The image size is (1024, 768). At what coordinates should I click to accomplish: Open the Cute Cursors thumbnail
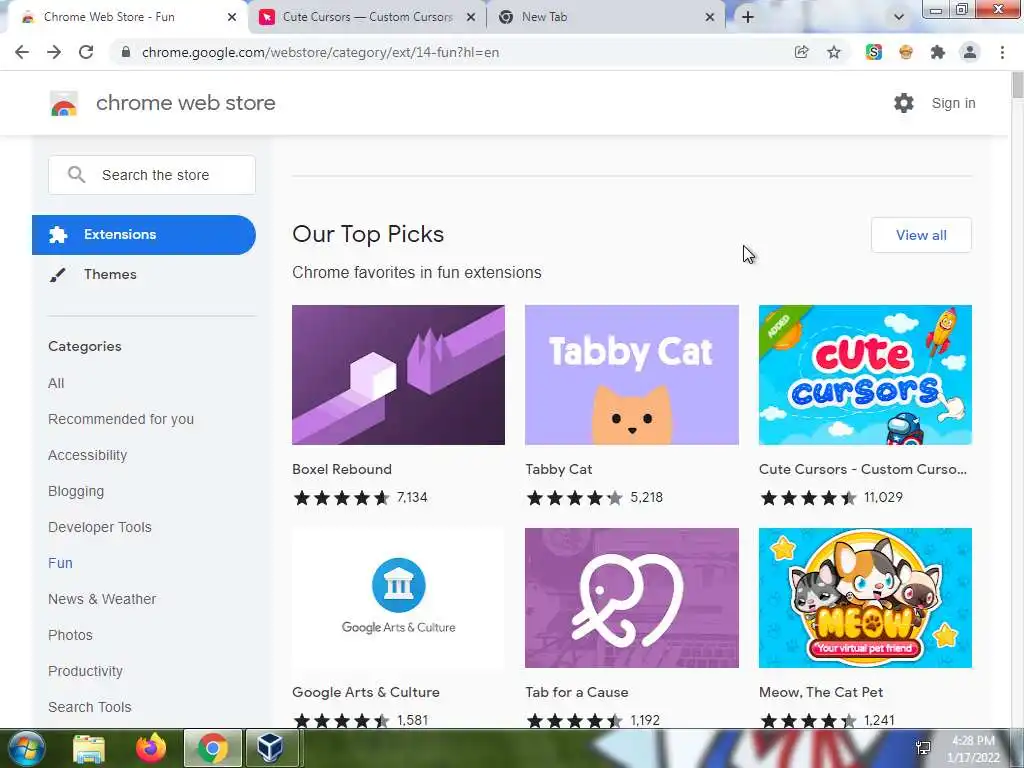865,375
